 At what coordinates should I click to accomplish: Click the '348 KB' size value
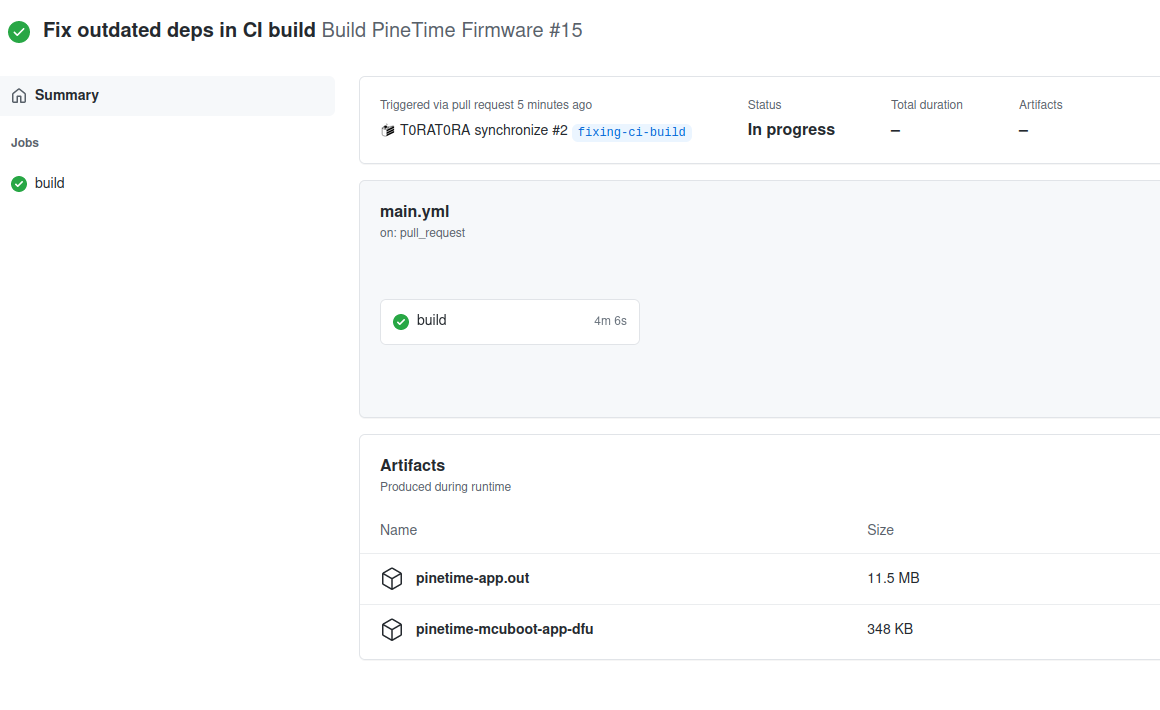[890, 629]
